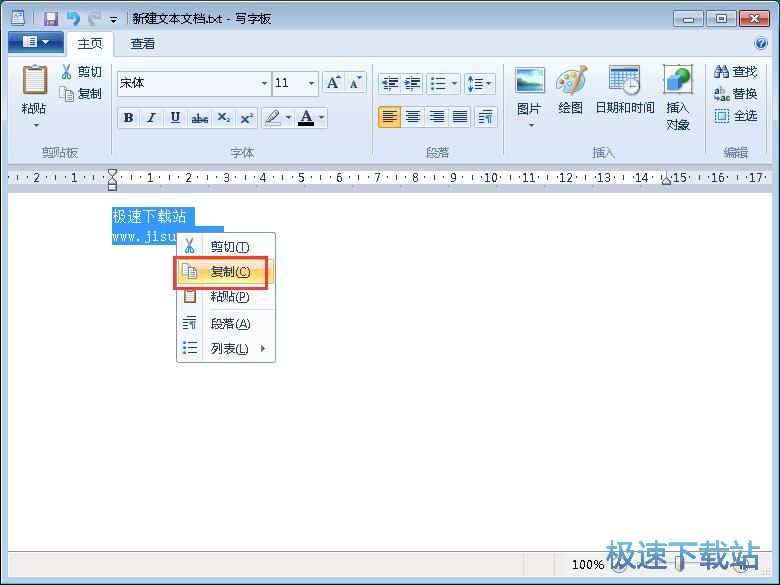Screen dimensions: 780x585
Task: Open 列表(L) submenu in context menu
Action: [226, 348]
